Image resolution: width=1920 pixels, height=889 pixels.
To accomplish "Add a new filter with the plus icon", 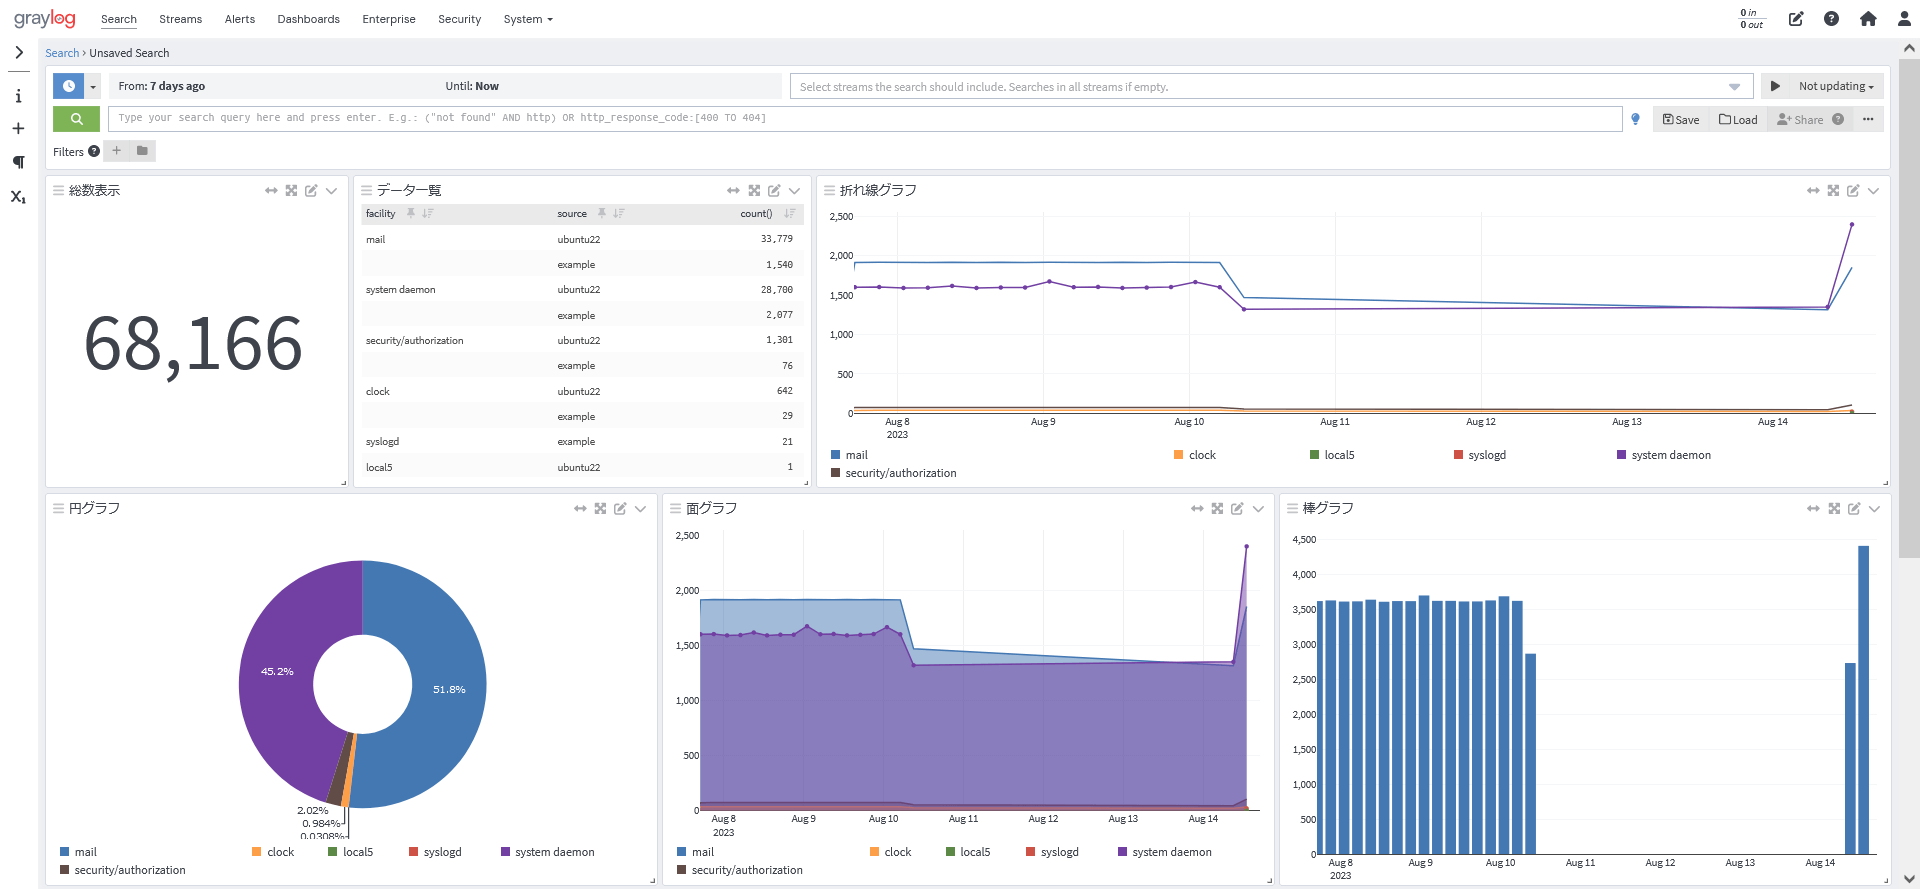I will tap(117, 151).
